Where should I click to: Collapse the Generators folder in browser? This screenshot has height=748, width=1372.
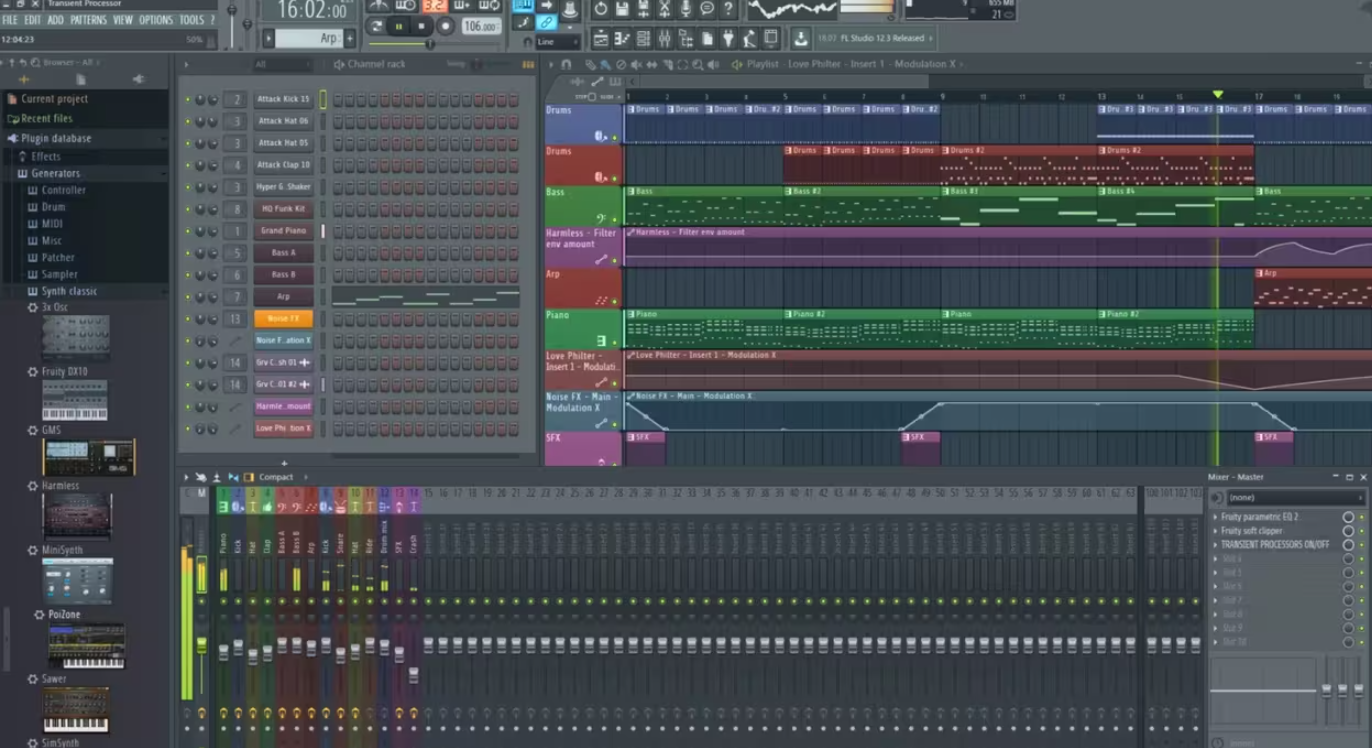pyautogui.click(x=55, y=173)
